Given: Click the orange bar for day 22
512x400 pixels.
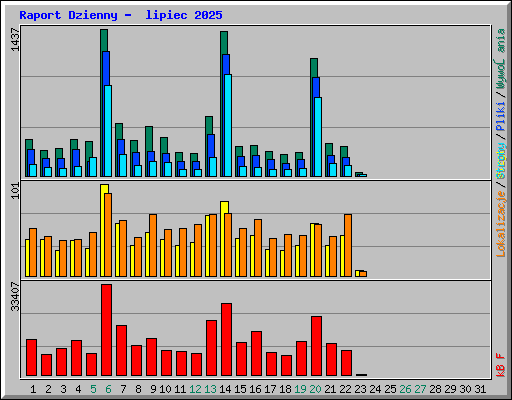Looking at the screenshot, I should coord(348,245).
